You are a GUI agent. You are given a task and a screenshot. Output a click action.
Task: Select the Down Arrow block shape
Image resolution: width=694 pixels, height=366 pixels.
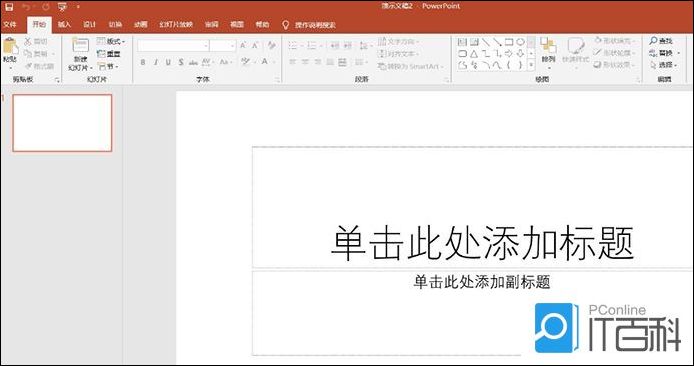click(520, 54)
